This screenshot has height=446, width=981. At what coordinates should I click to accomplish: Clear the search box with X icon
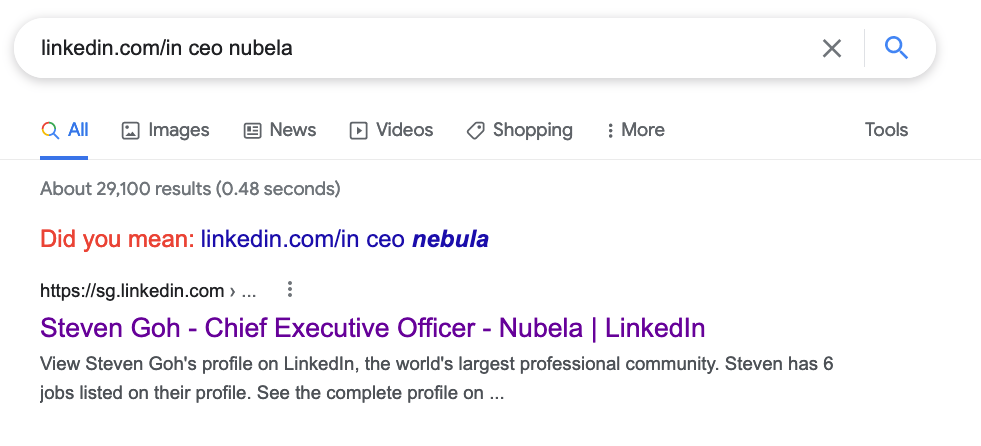point(831,48)
